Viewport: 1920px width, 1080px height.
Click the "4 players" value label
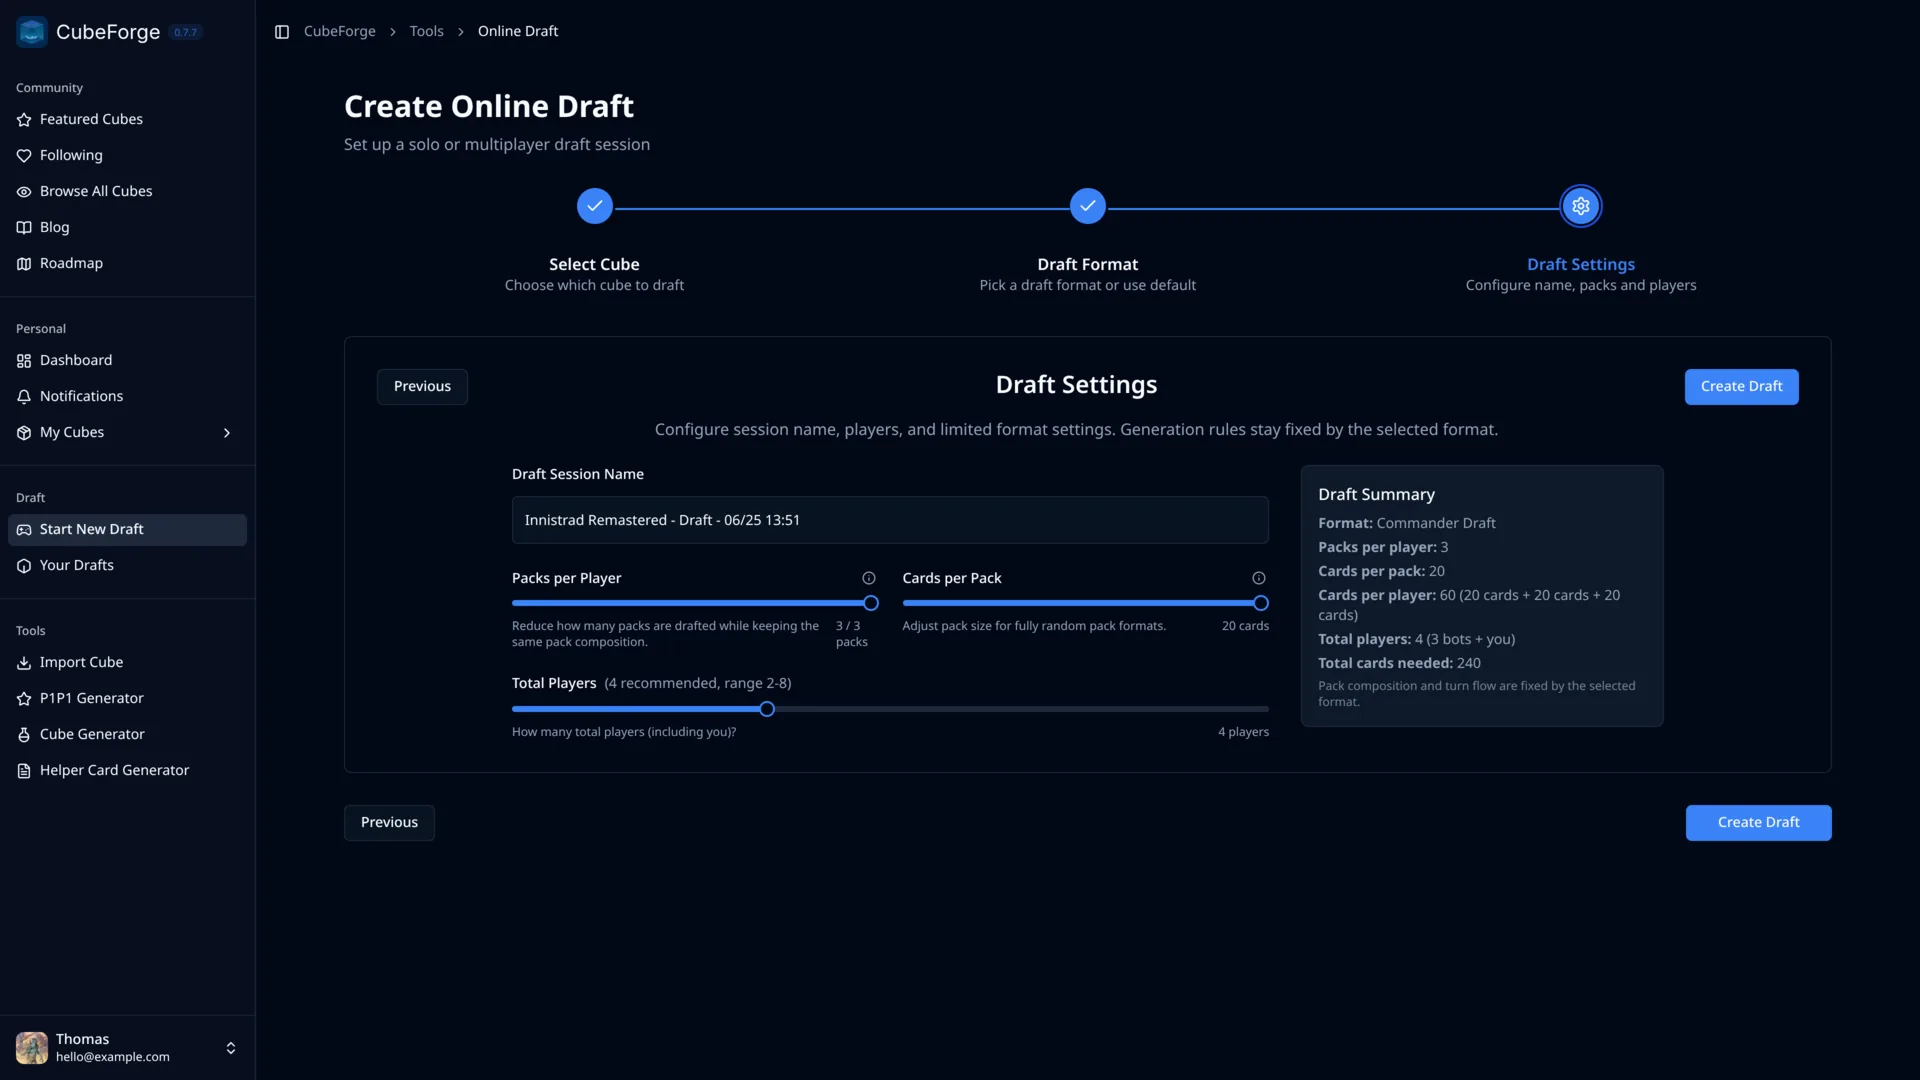click(1243, 732)
